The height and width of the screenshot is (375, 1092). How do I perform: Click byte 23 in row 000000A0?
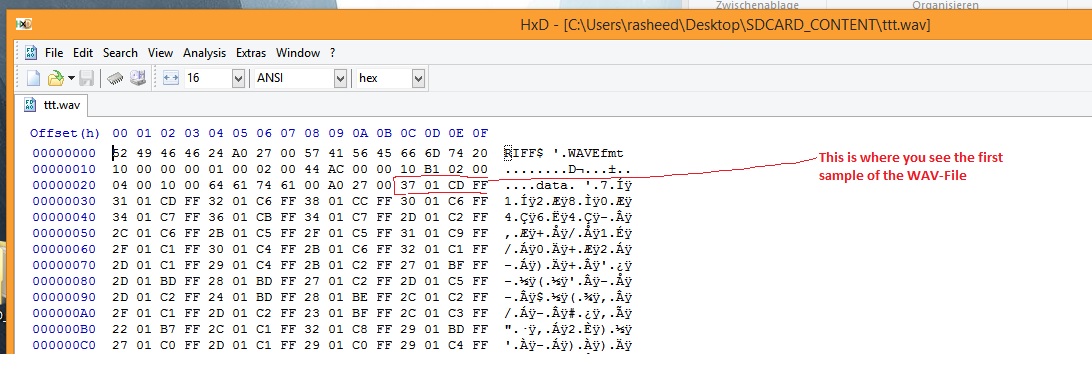[311, 313]
